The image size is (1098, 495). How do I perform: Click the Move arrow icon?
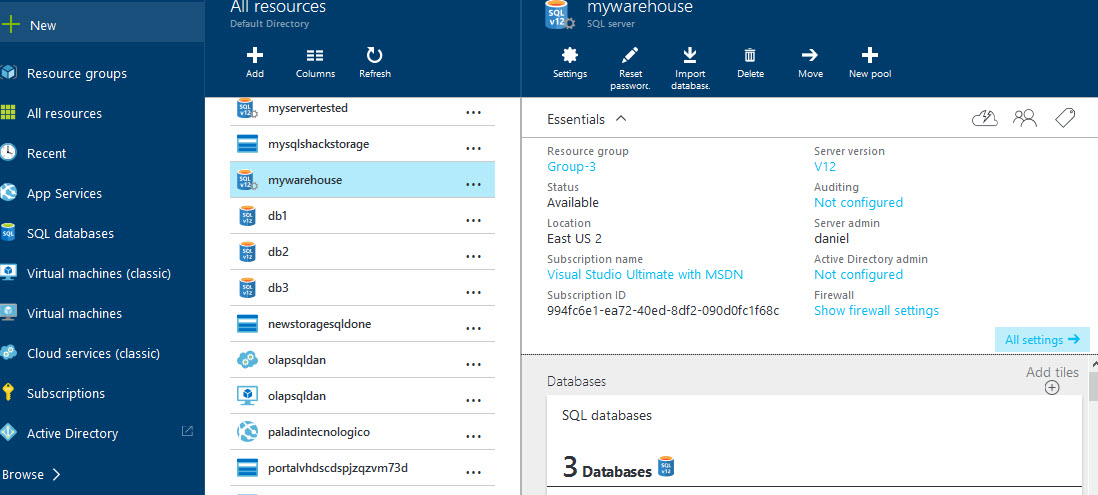pos(810,56)
